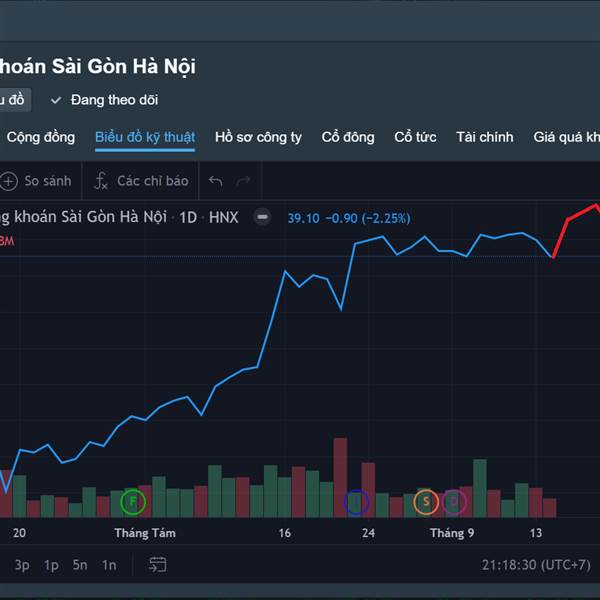The image size is (600, 600).
Task: Click the blue circle event marker near 24
Action: (356, 501)
